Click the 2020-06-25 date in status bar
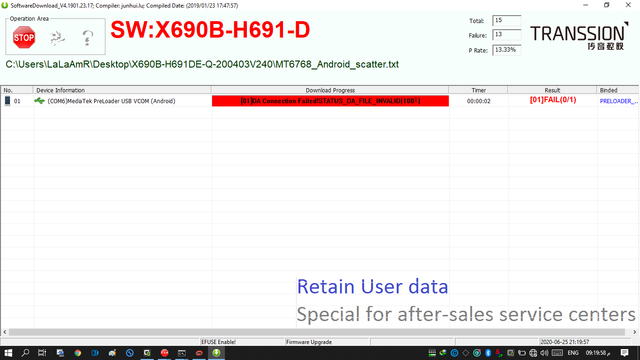This screenshot has width=640, height=360. (564, 342)
